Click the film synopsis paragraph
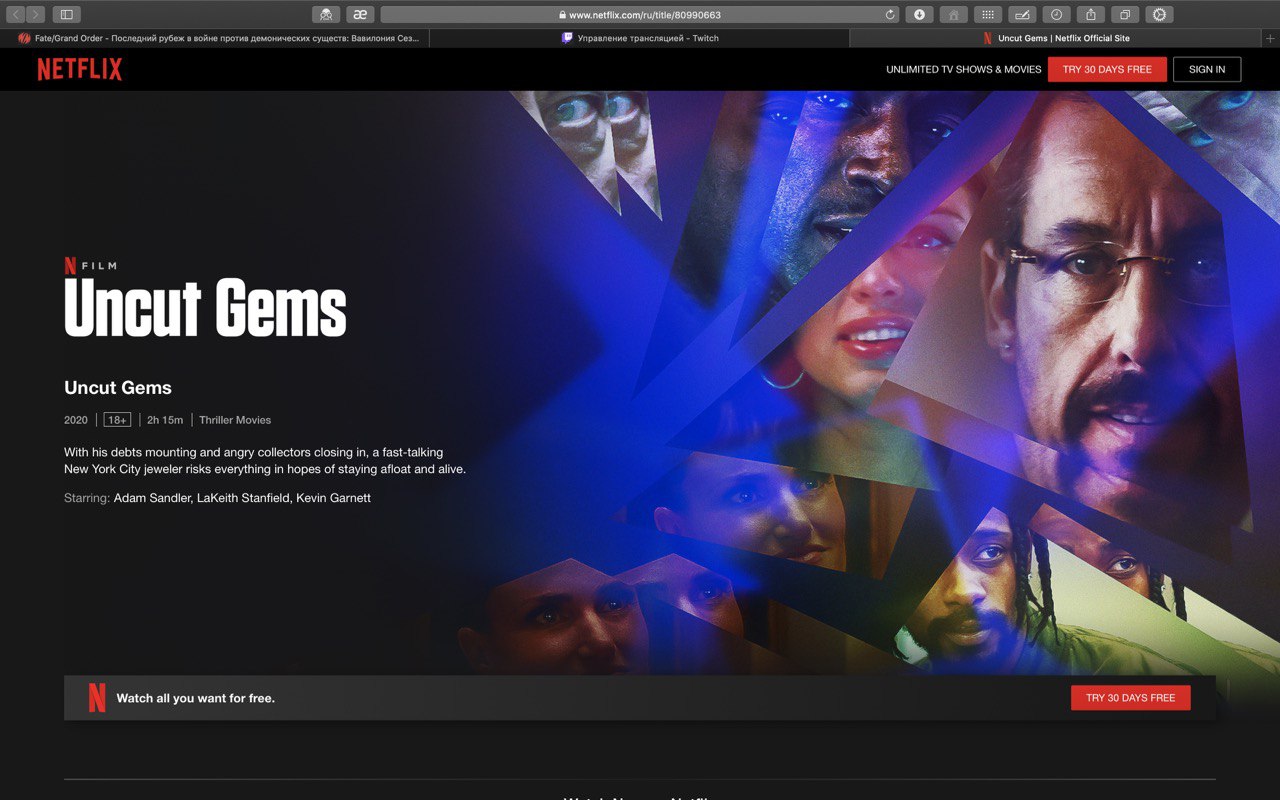This screenshot has height=800, width=1280. tap(265, 460)
